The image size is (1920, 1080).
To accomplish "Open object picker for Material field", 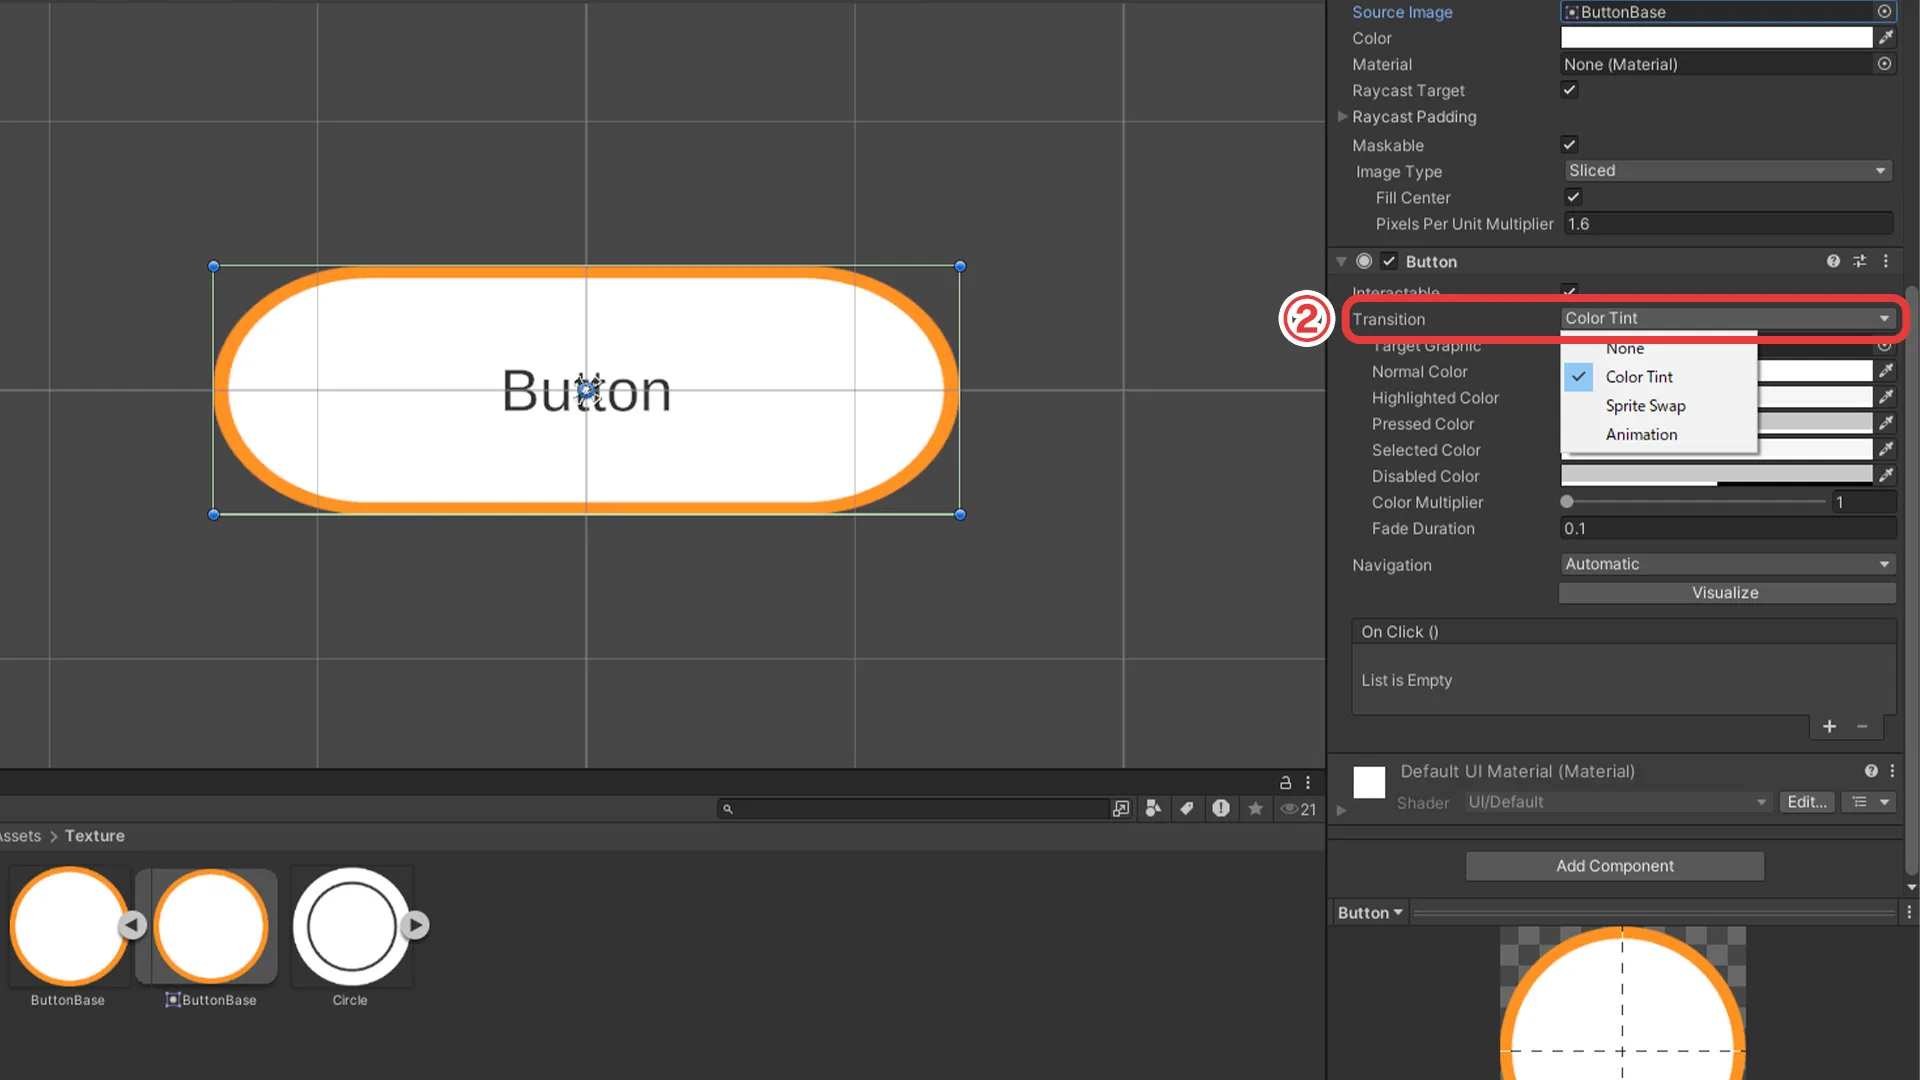I will pos(1884,64).
